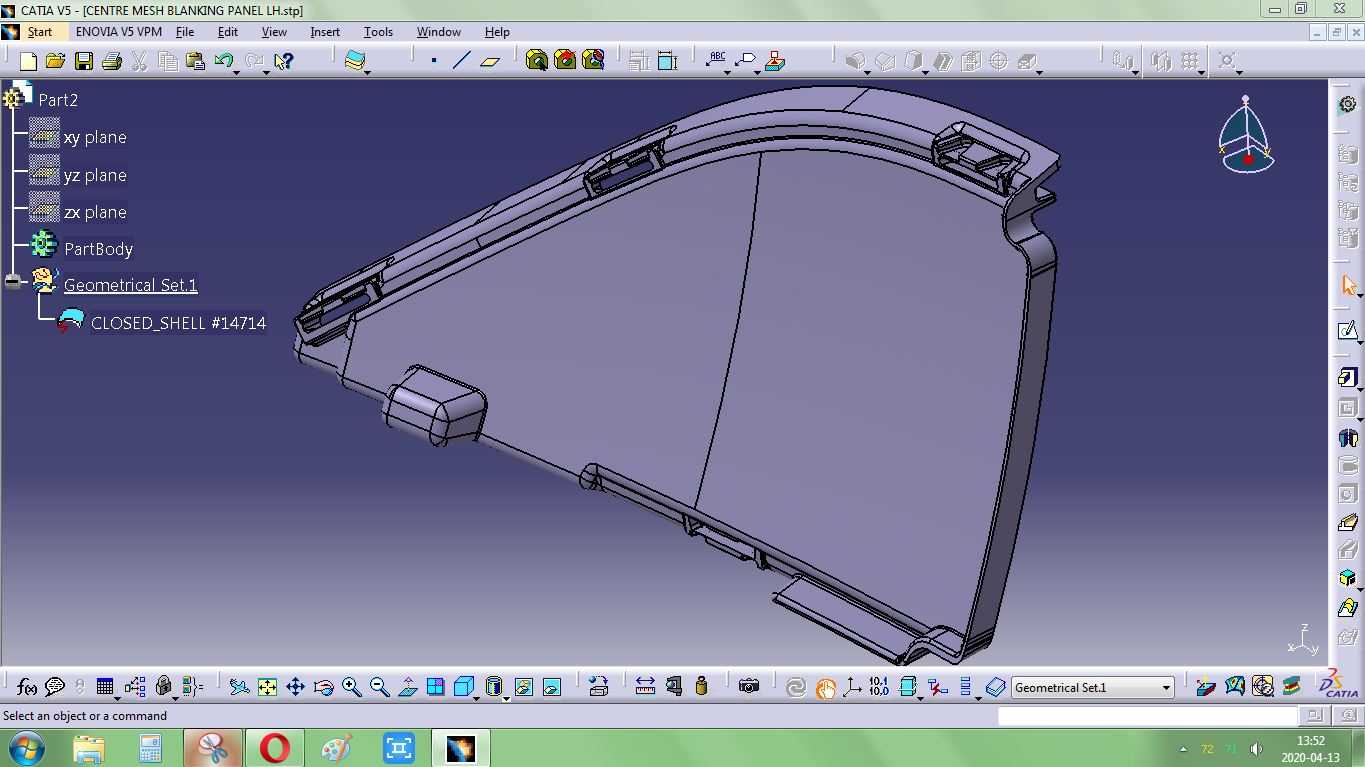Collapse the Geometrical Set.1 tree node
The width and height of the screenshot is (1365, 767).
[12, 283]
